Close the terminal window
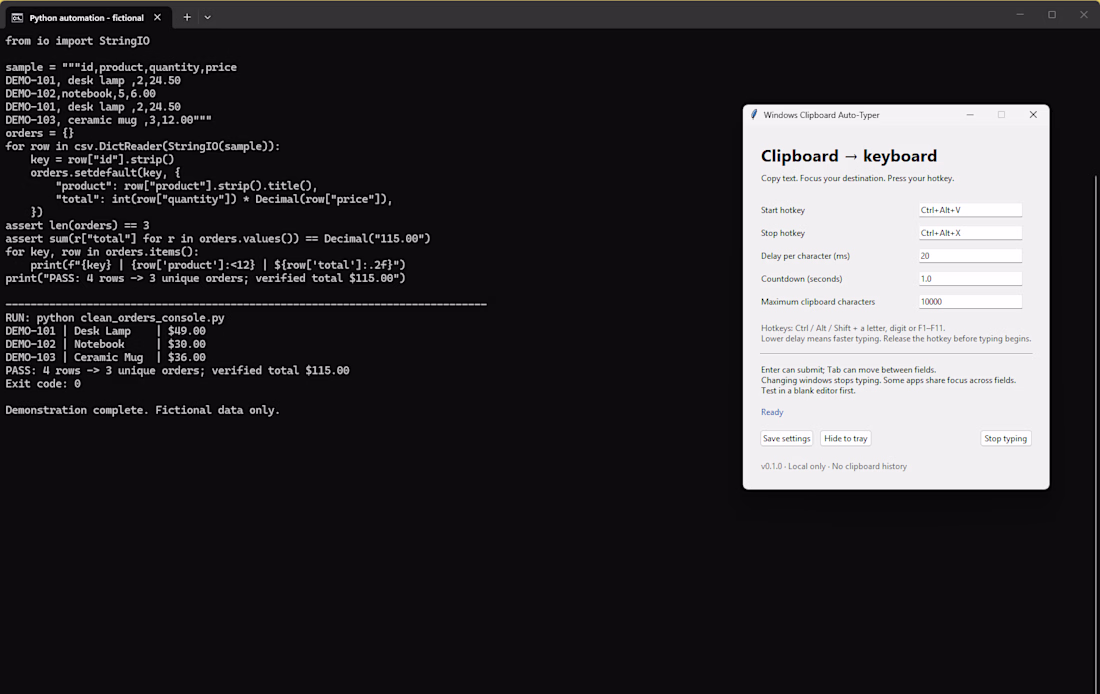1100x694 pixels. [x=1083, y=15]
